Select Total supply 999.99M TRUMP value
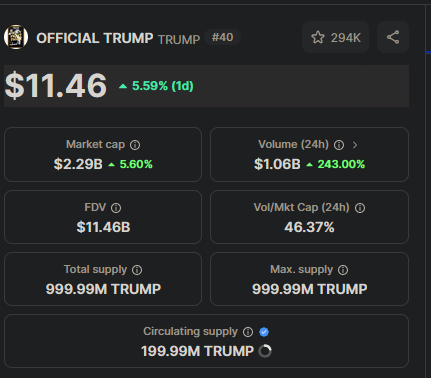Screen dimensions: 431x378 point(103,289)
